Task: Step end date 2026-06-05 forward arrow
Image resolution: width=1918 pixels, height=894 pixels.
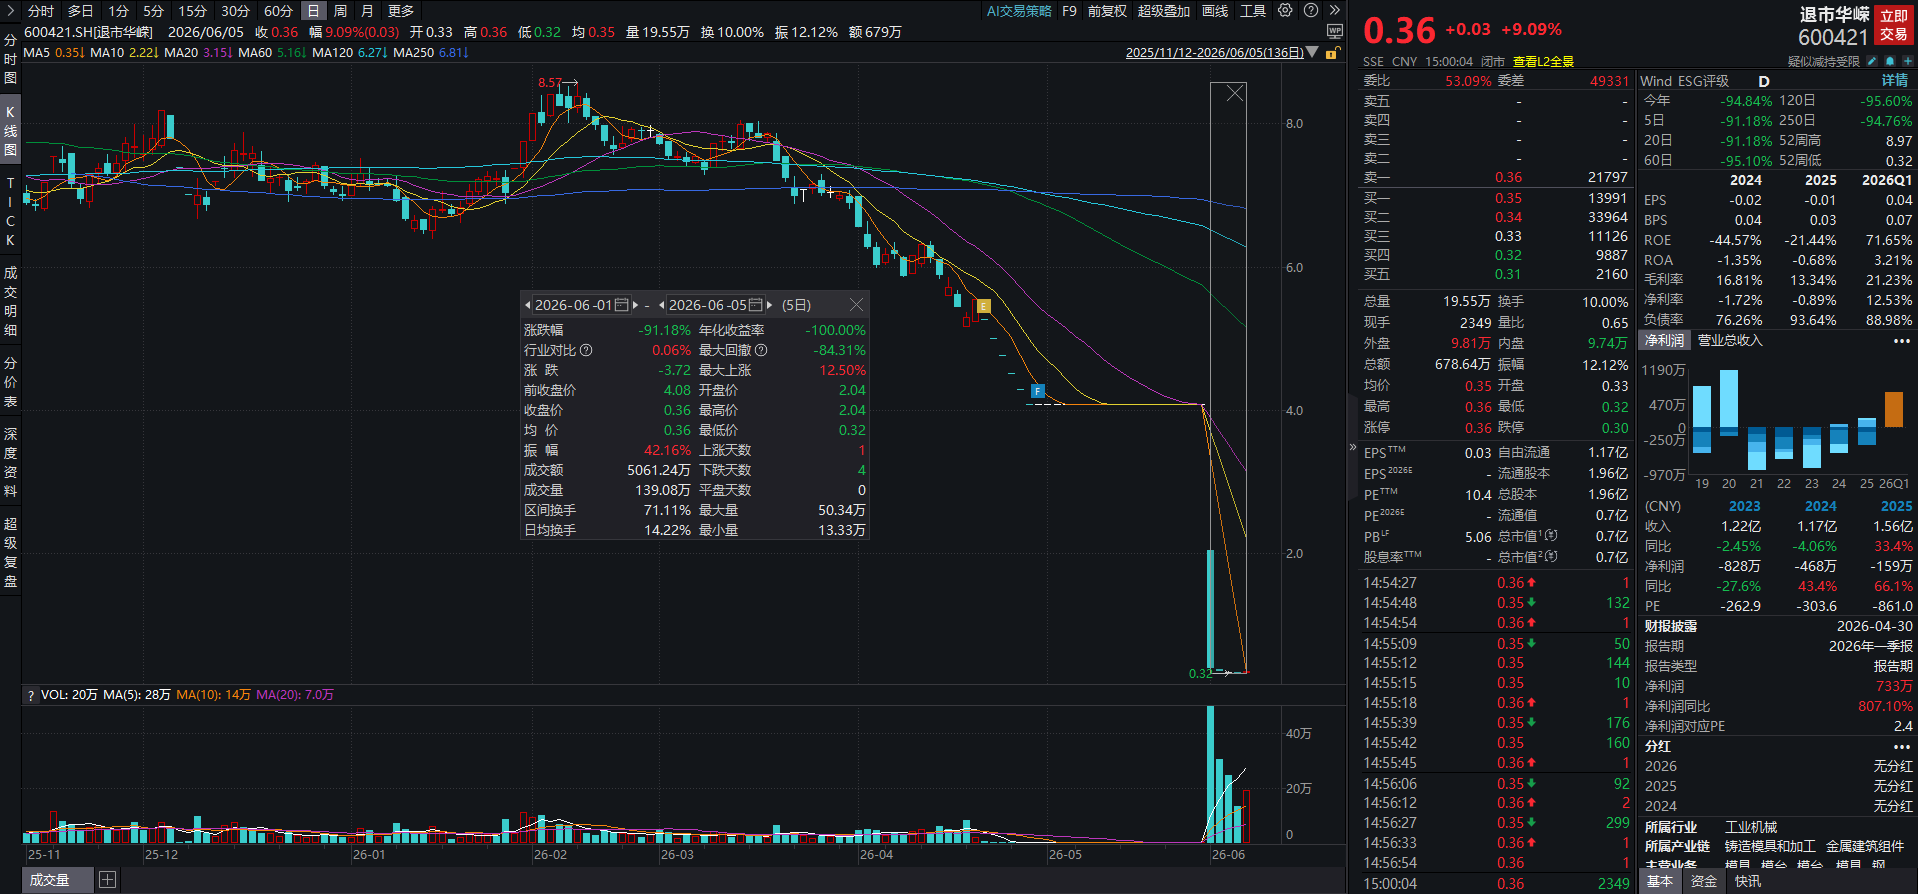Action: tap(769, 305)
